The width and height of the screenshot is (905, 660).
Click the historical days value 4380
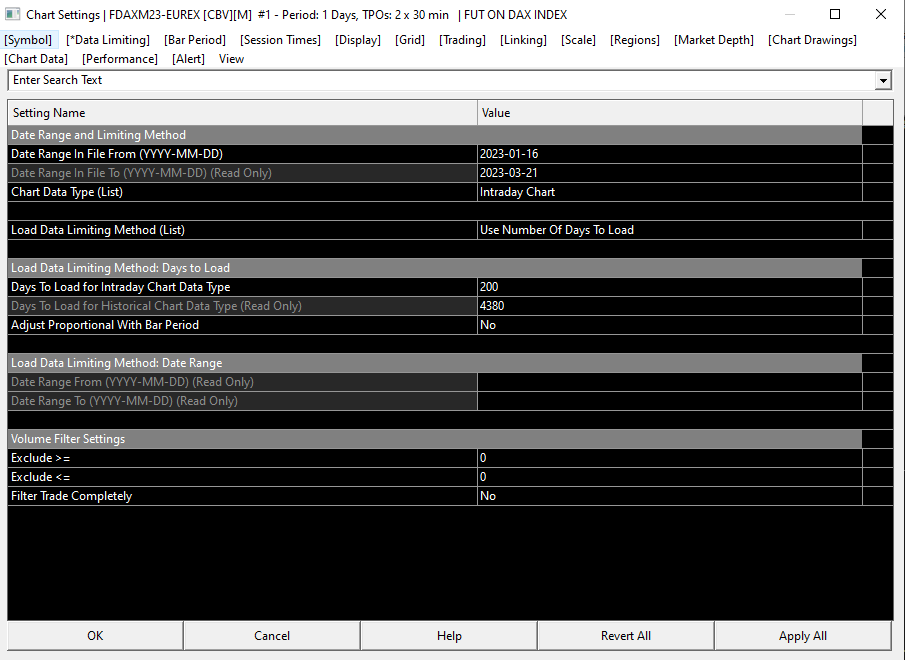pos(670,306)
